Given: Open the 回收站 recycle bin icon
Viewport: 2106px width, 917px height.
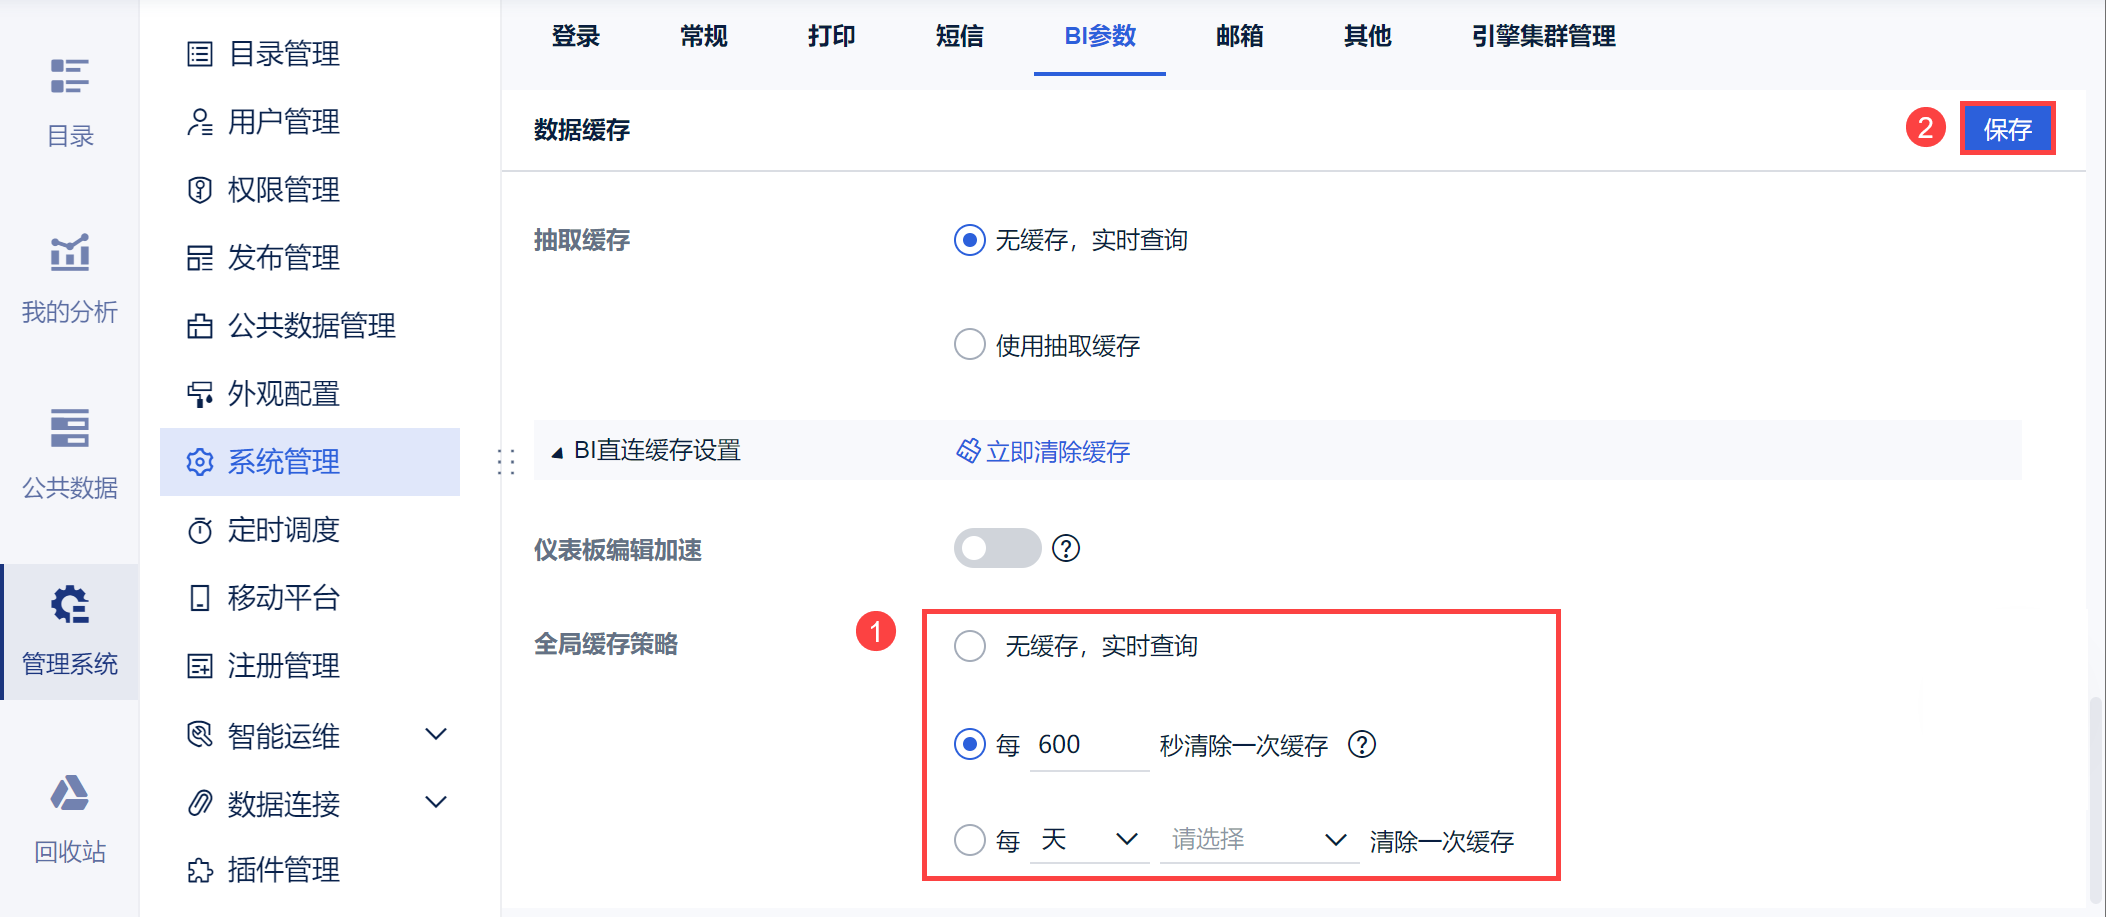Looking at the screenshot, I should point(69,794).
